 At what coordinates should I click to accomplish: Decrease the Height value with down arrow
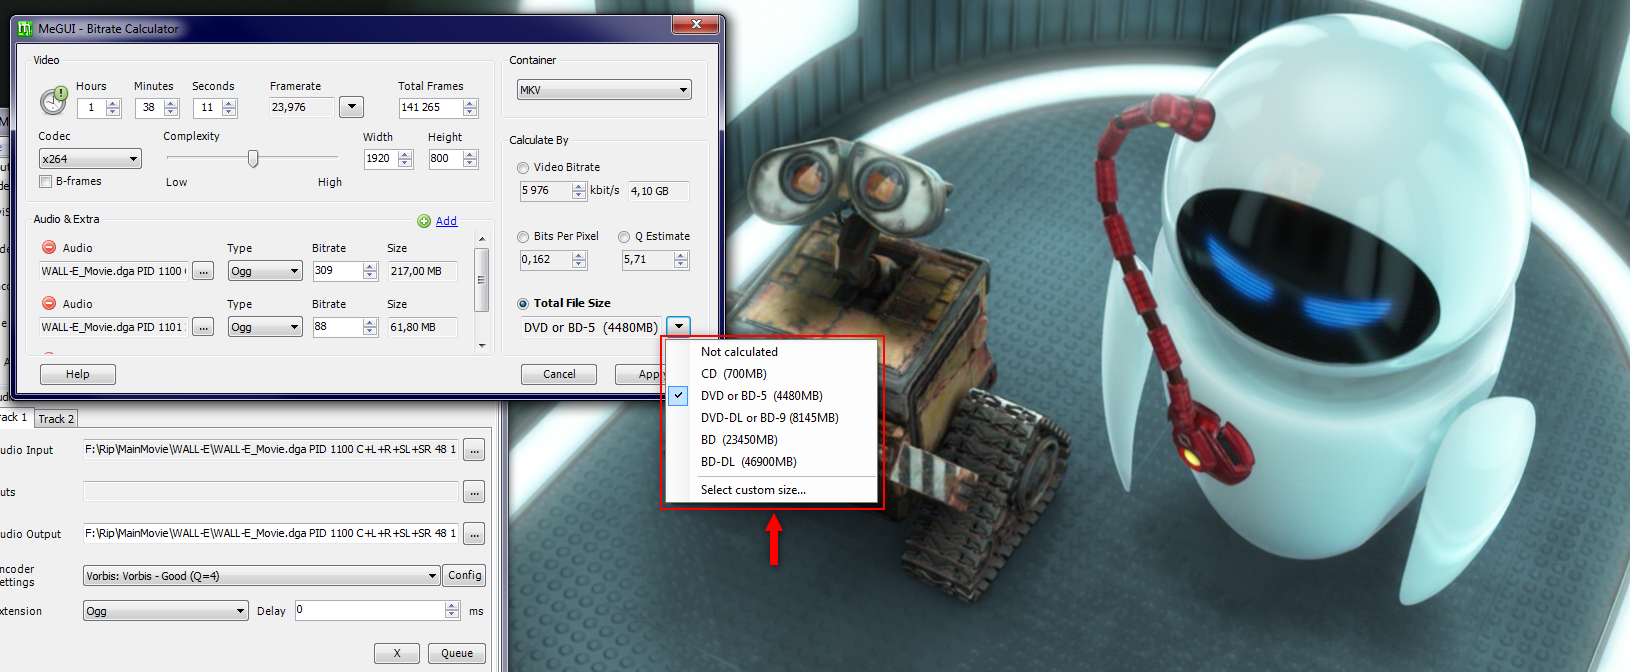click(470, 163)
